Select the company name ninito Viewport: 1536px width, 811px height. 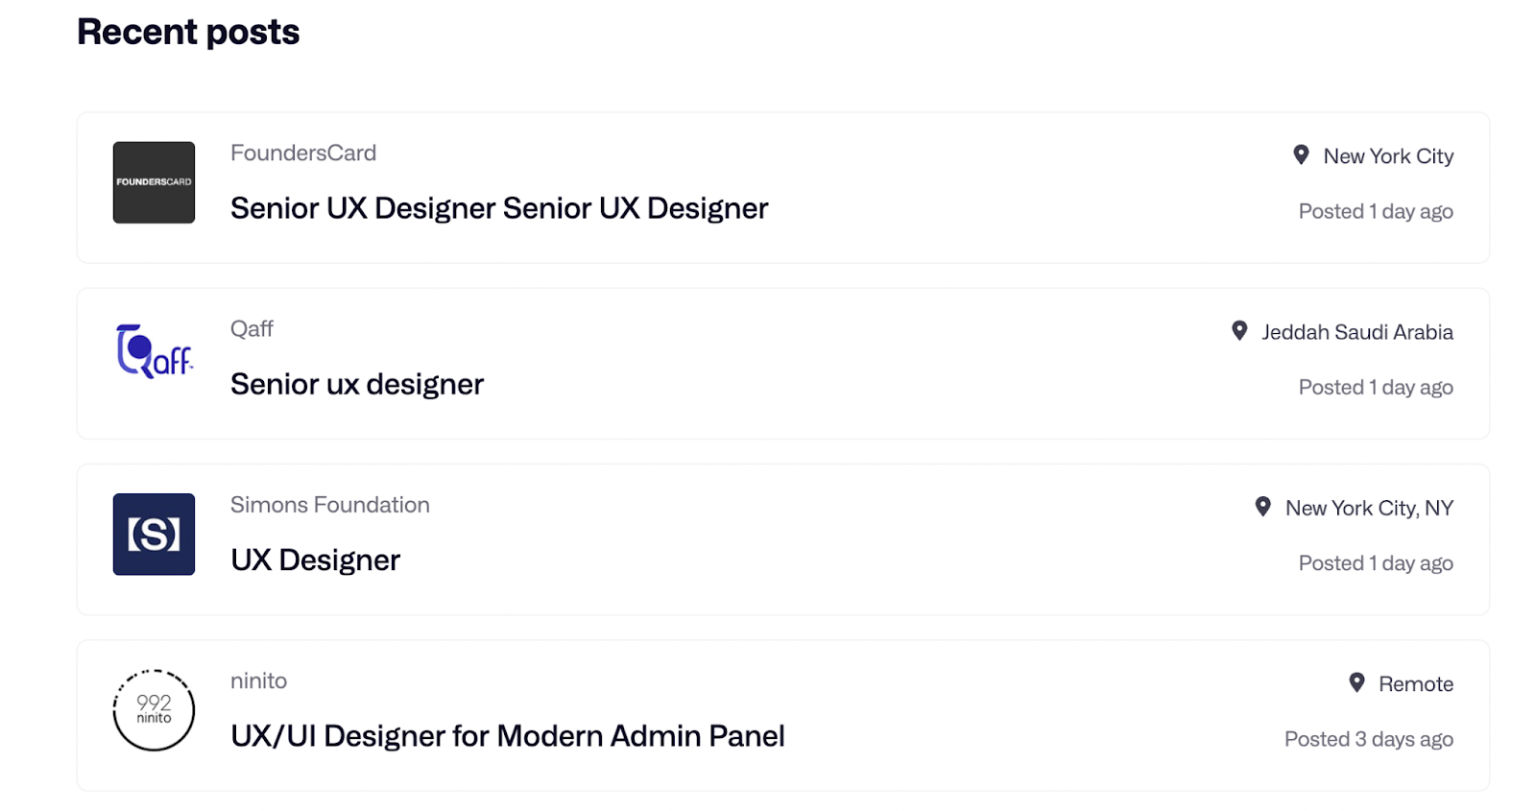[259, 680]
